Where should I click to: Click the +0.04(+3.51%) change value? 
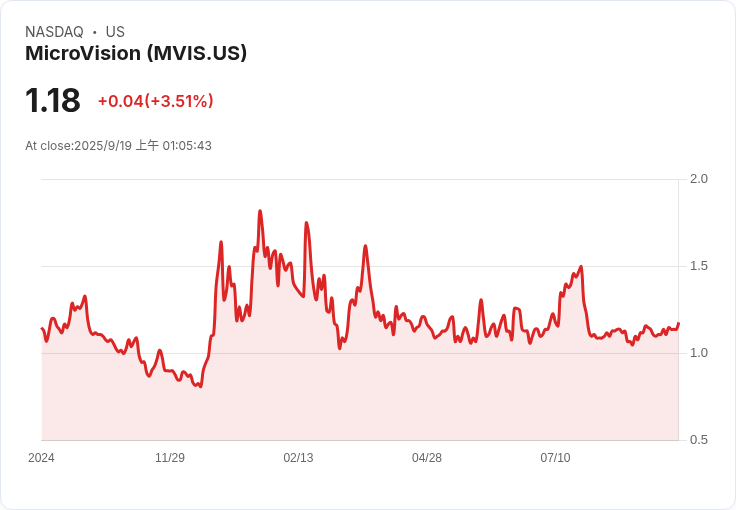[x=155, y=101]
